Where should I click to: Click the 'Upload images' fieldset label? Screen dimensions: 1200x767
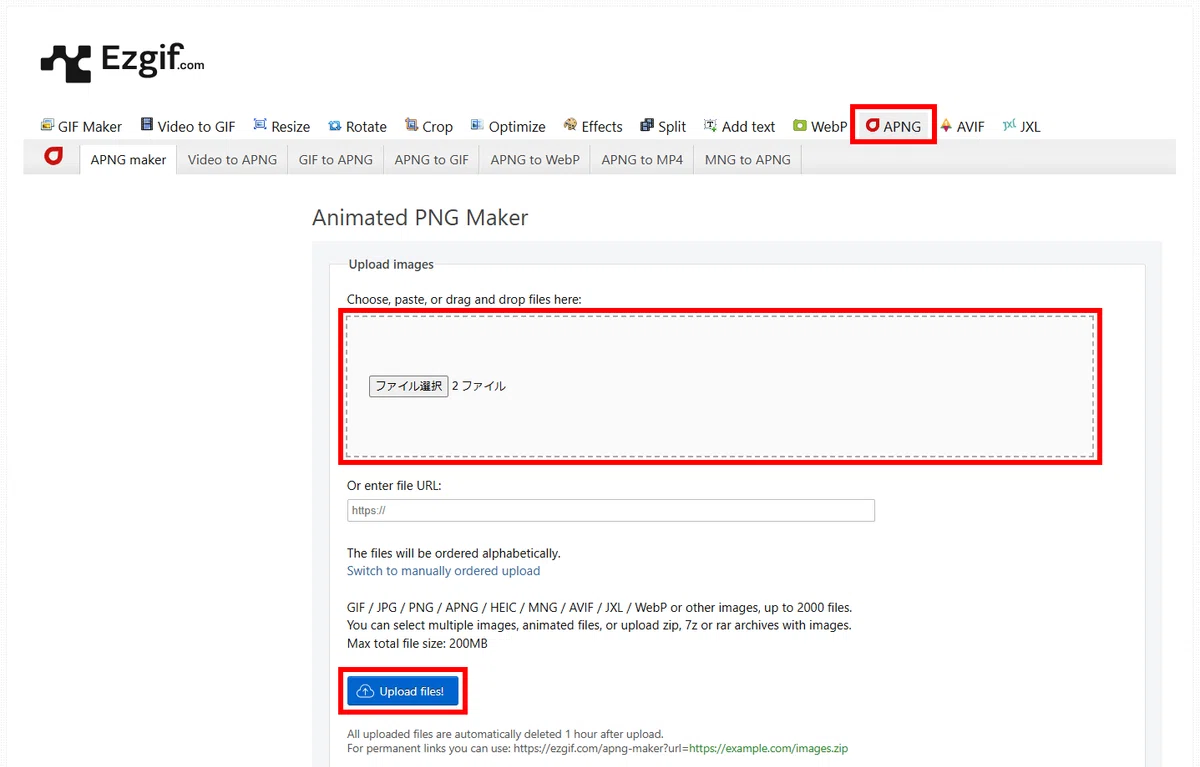point(391,265)
